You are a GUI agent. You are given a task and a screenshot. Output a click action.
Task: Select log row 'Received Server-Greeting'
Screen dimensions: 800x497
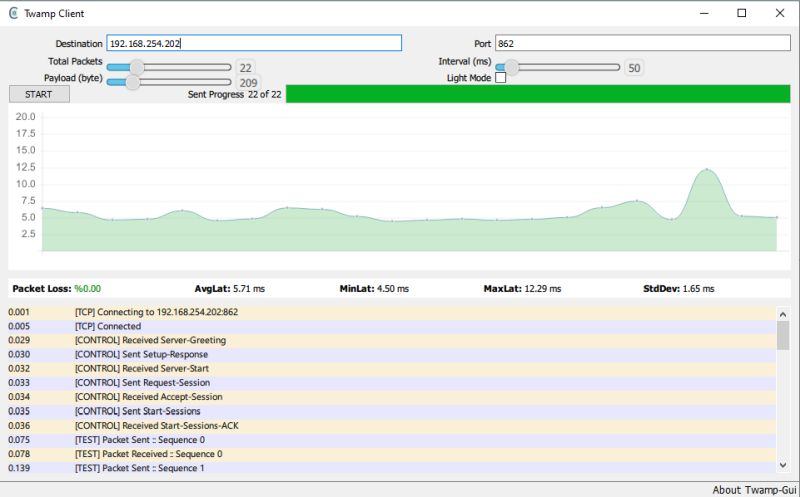pos(392,340)
